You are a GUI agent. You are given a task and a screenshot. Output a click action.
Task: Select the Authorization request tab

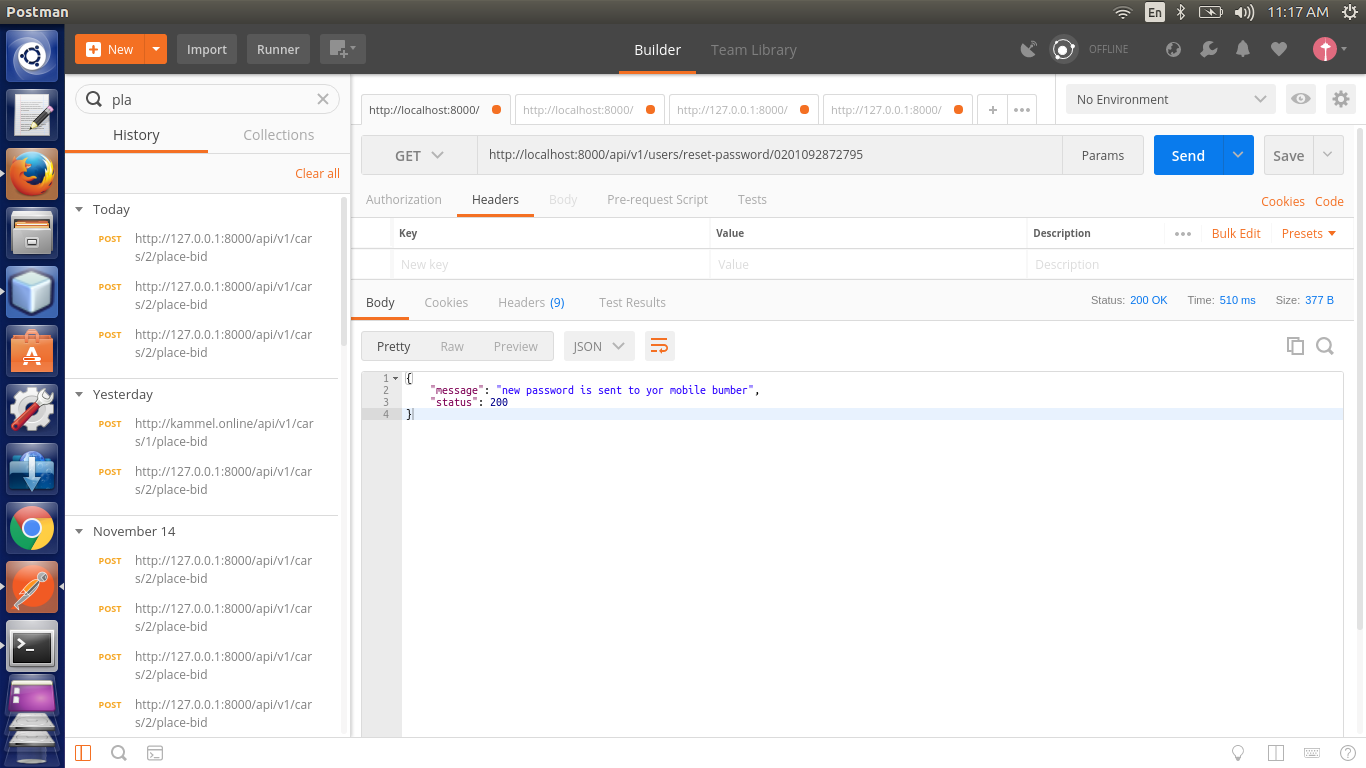(x=404, y=199)
